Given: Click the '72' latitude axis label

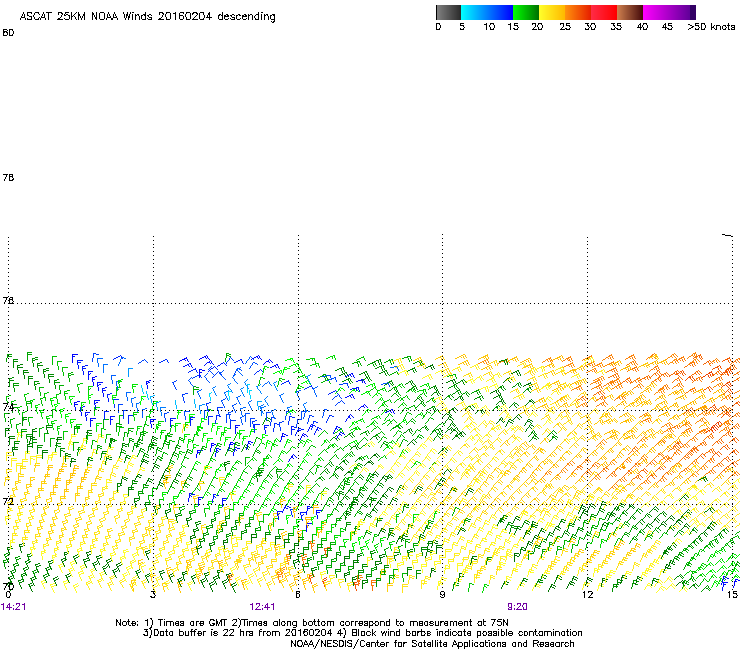Looking at the screenshot, I should pyautogui.click(x=8, y=501).
